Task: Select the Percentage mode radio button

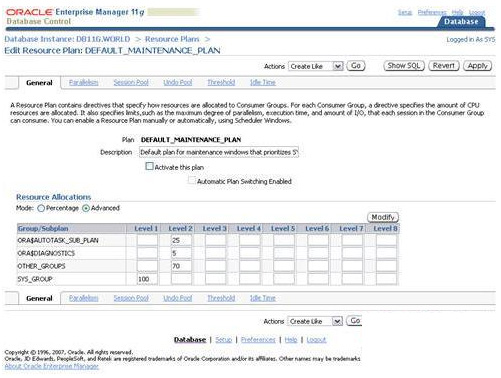Action: point(41,209)
